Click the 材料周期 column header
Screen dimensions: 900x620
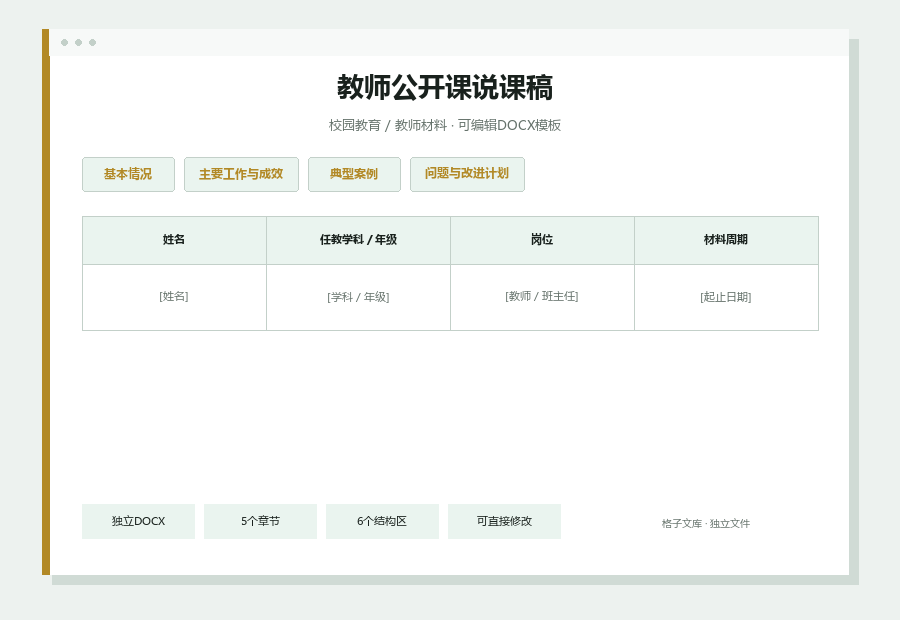(x=726, y=241)
